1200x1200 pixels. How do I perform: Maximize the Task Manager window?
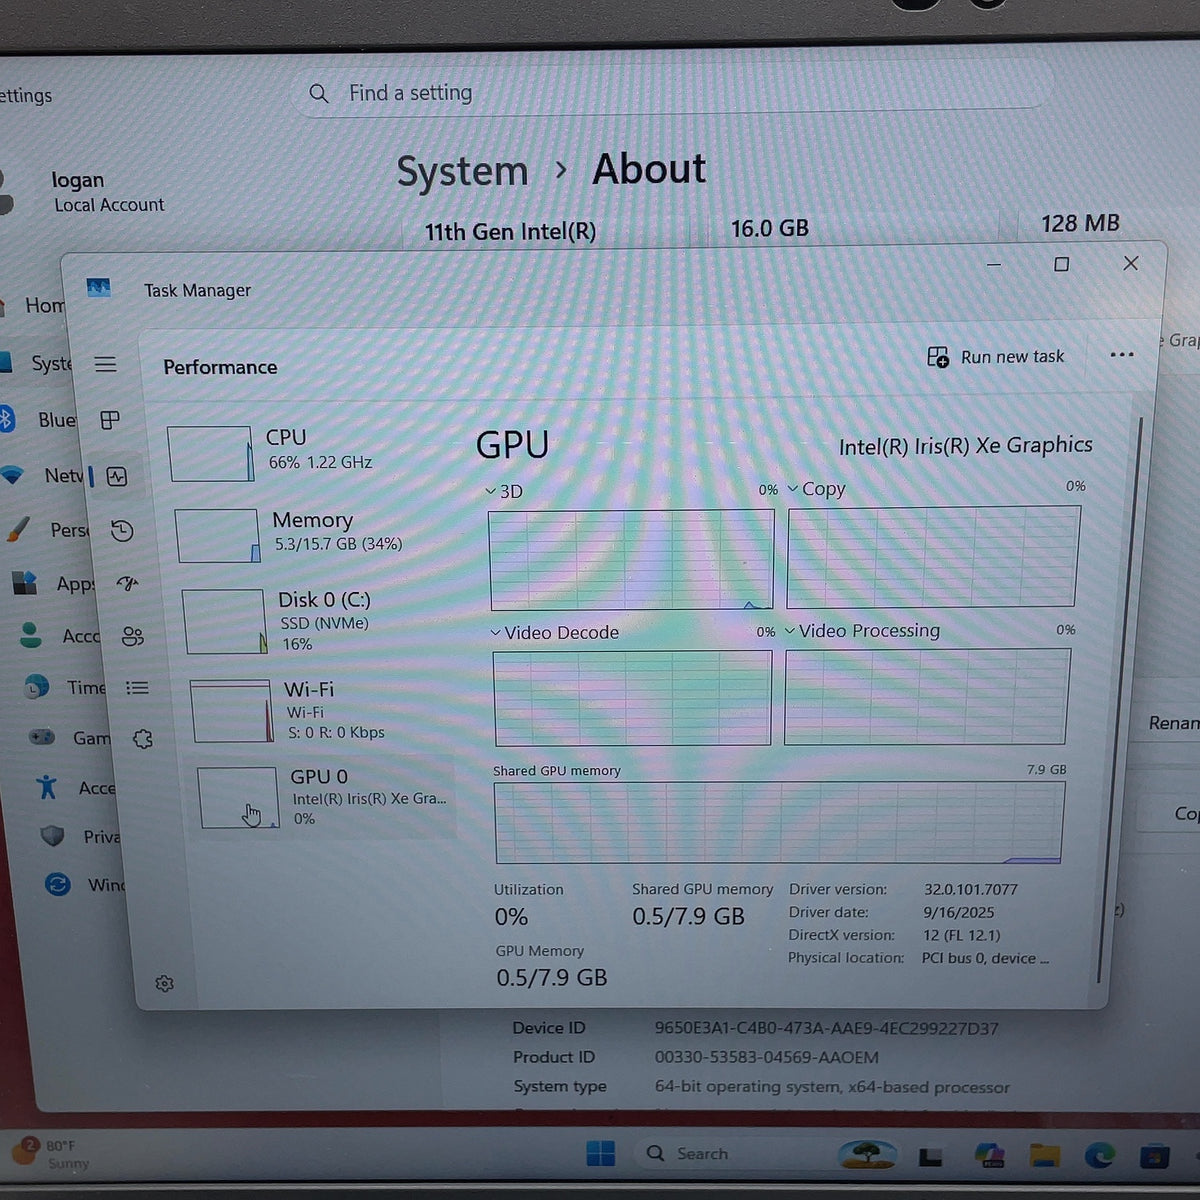pyautogui.click(x=1062, y=264)
